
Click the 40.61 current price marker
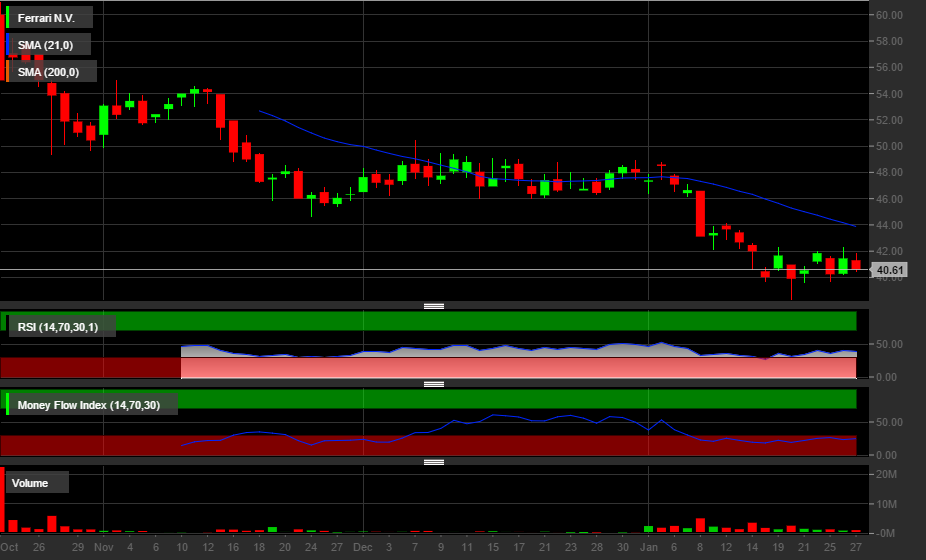[889, 270]
